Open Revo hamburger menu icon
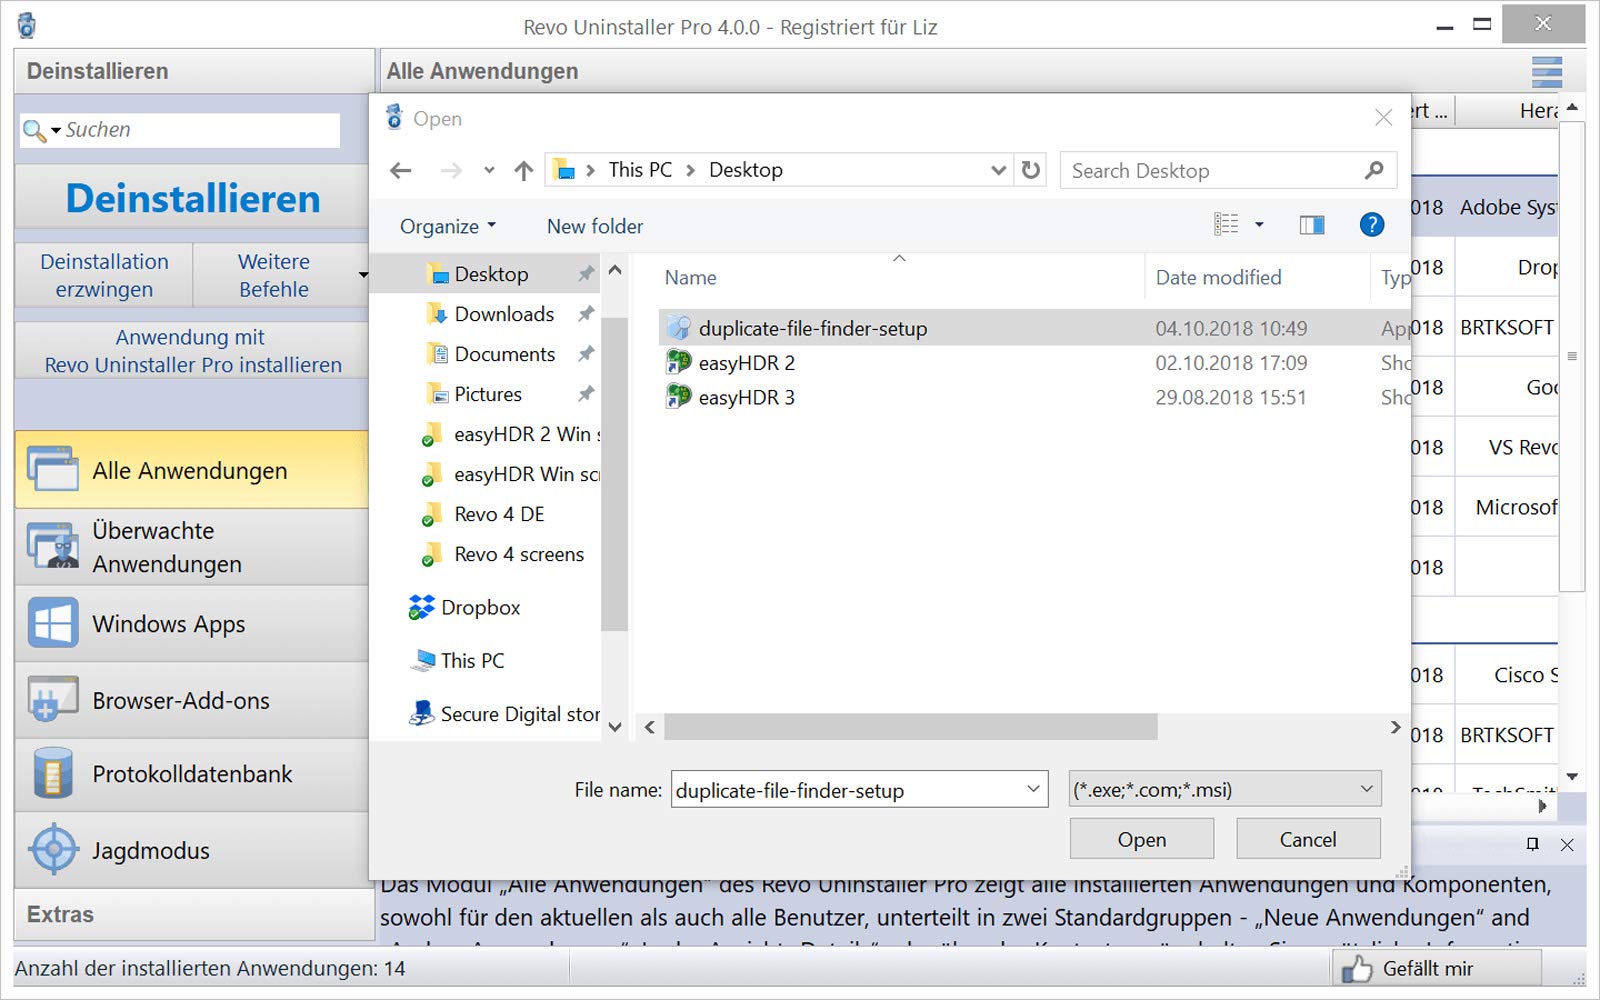The width and height of the screenshot is (1600, 1000). coord(1547,72)
